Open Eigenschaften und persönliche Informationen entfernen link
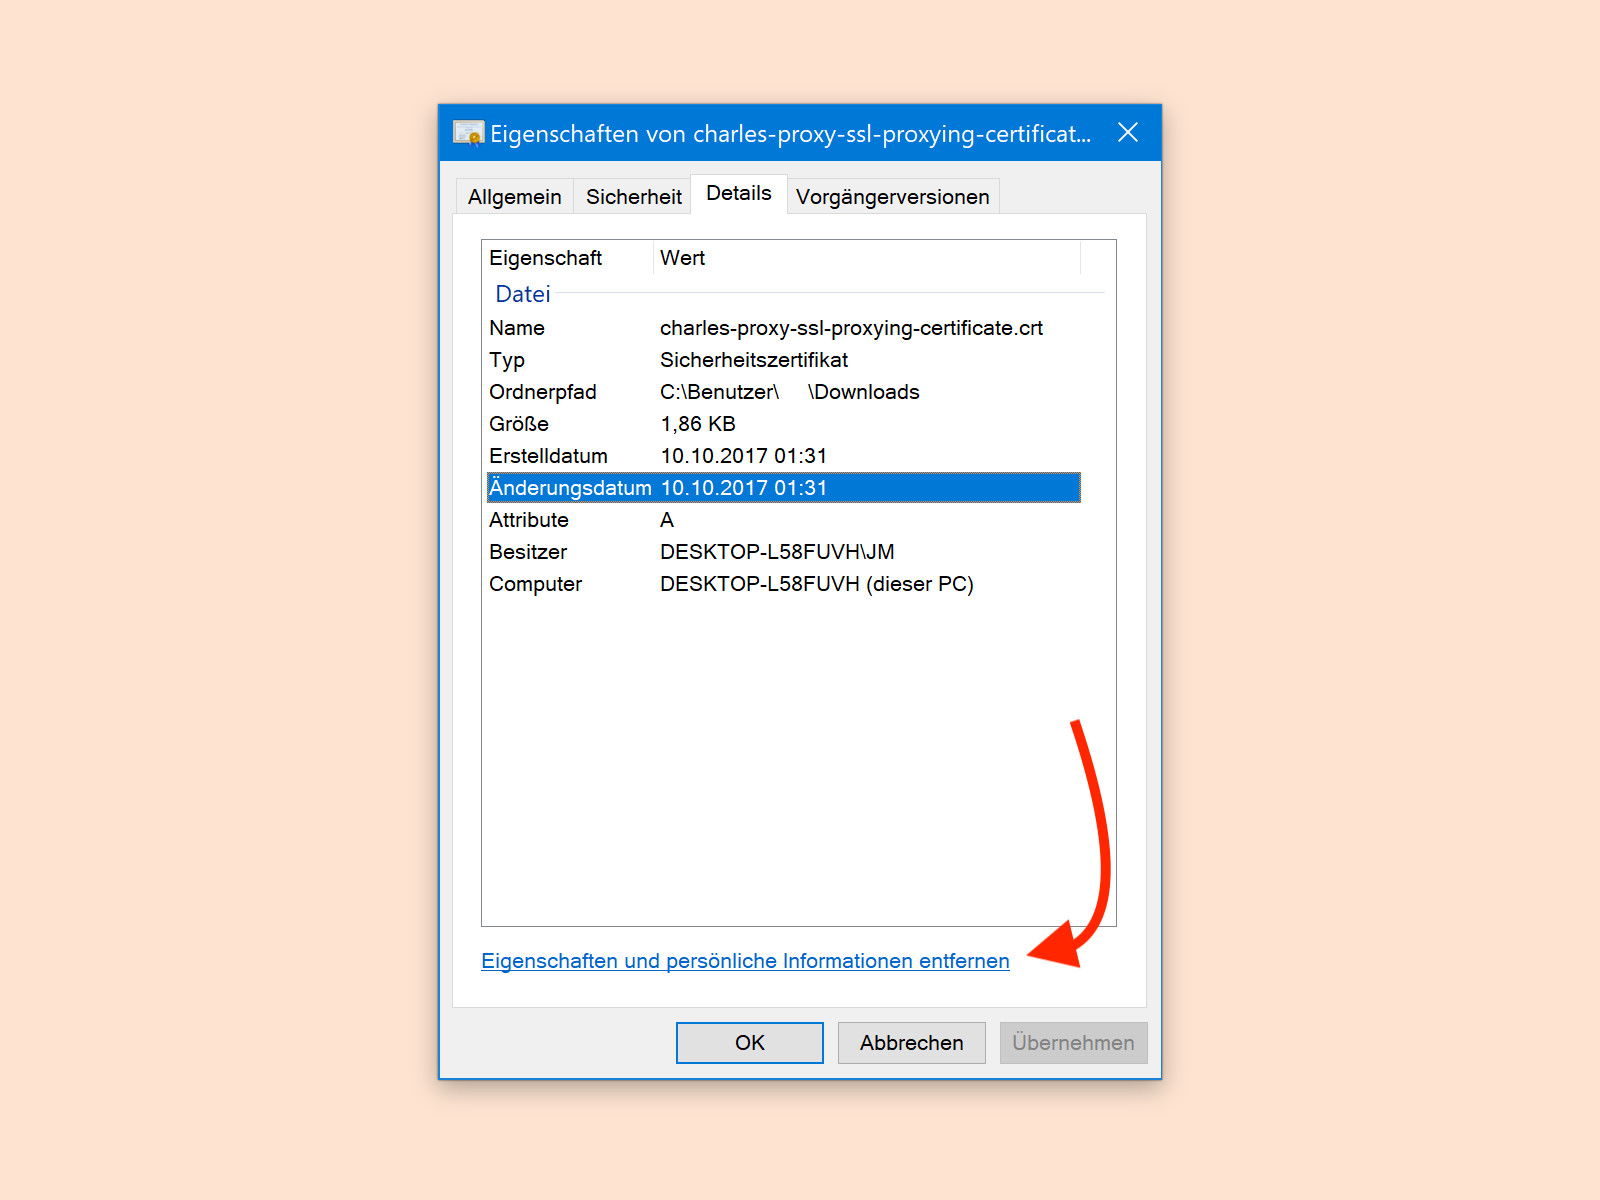The width and height of the screenshot is (1600, 1200). pyautogui.click(x=745, y=961)
